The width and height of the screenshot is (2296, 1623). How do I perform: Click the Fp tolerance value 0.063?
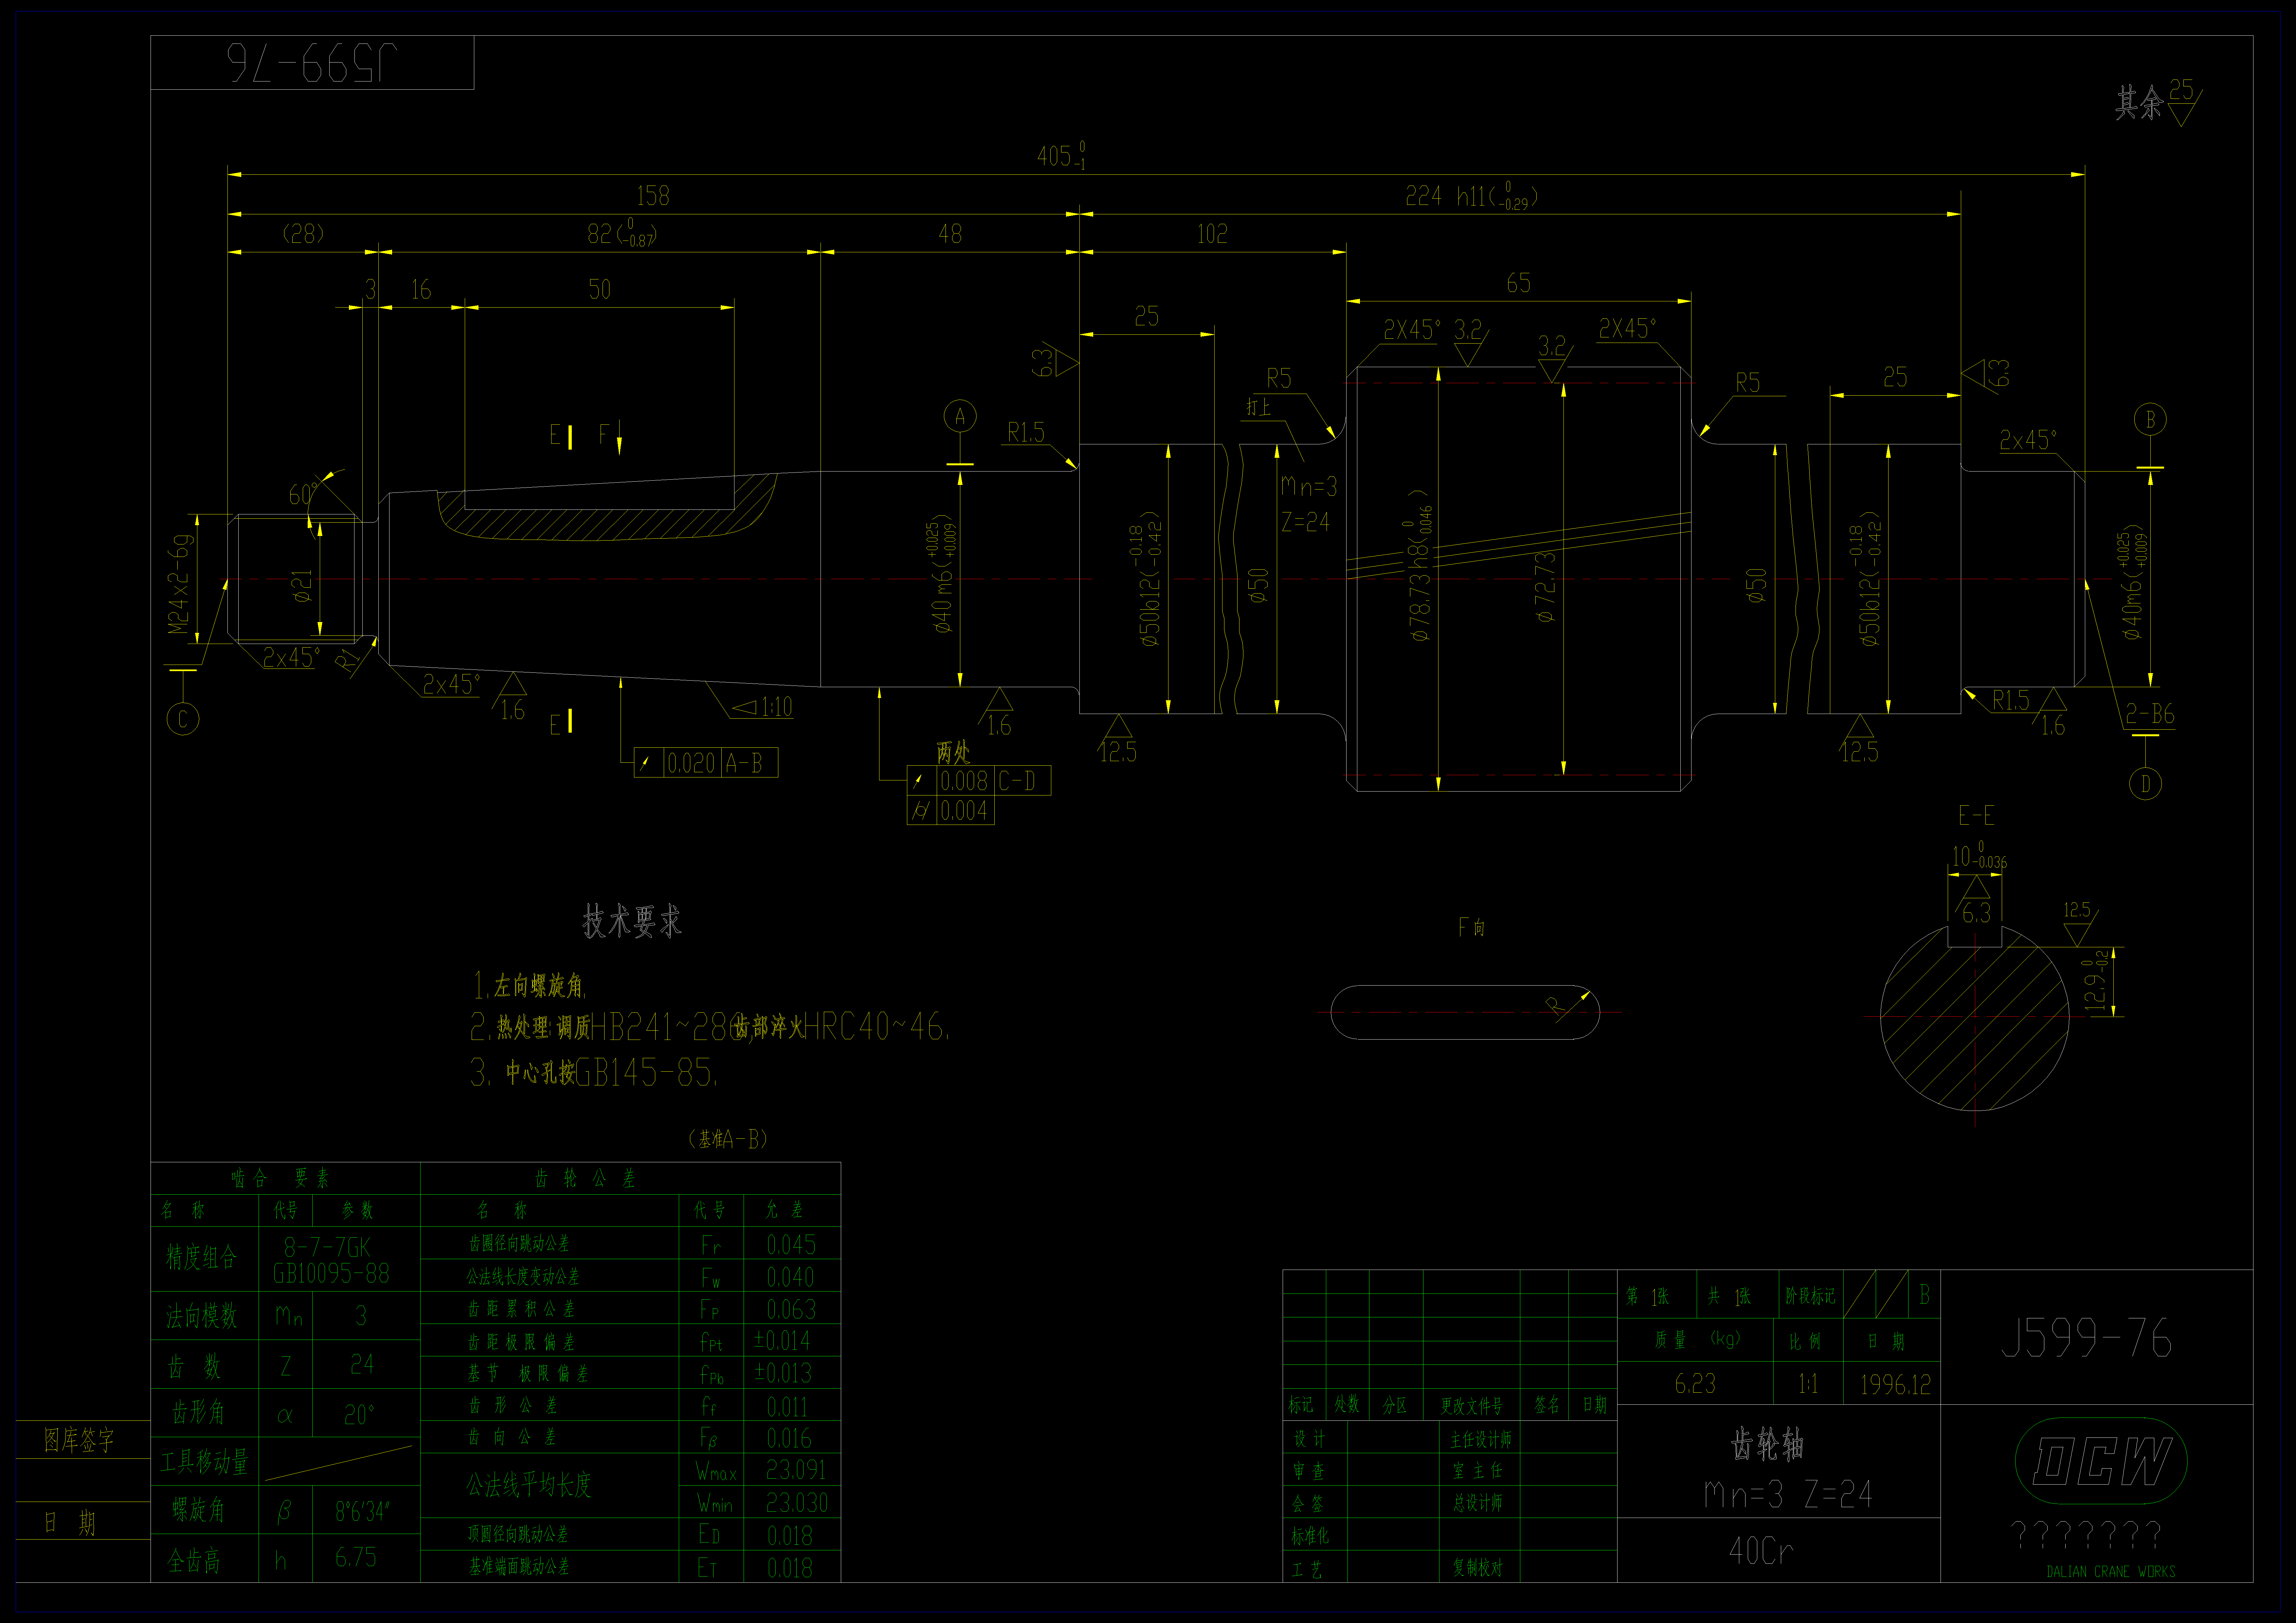[791, 1309]
